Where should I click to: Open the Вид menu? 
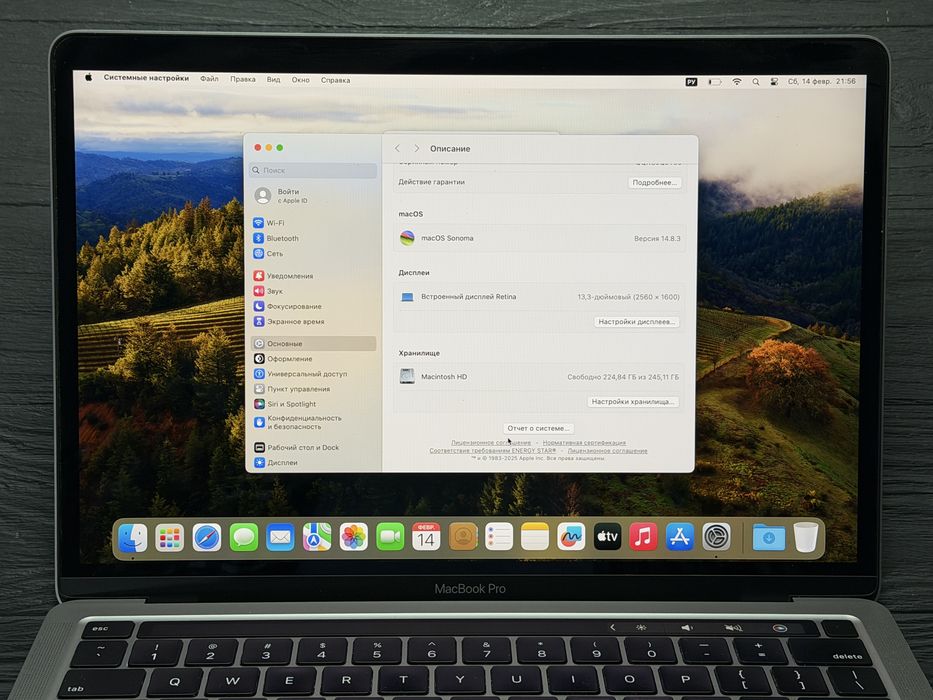273,79
